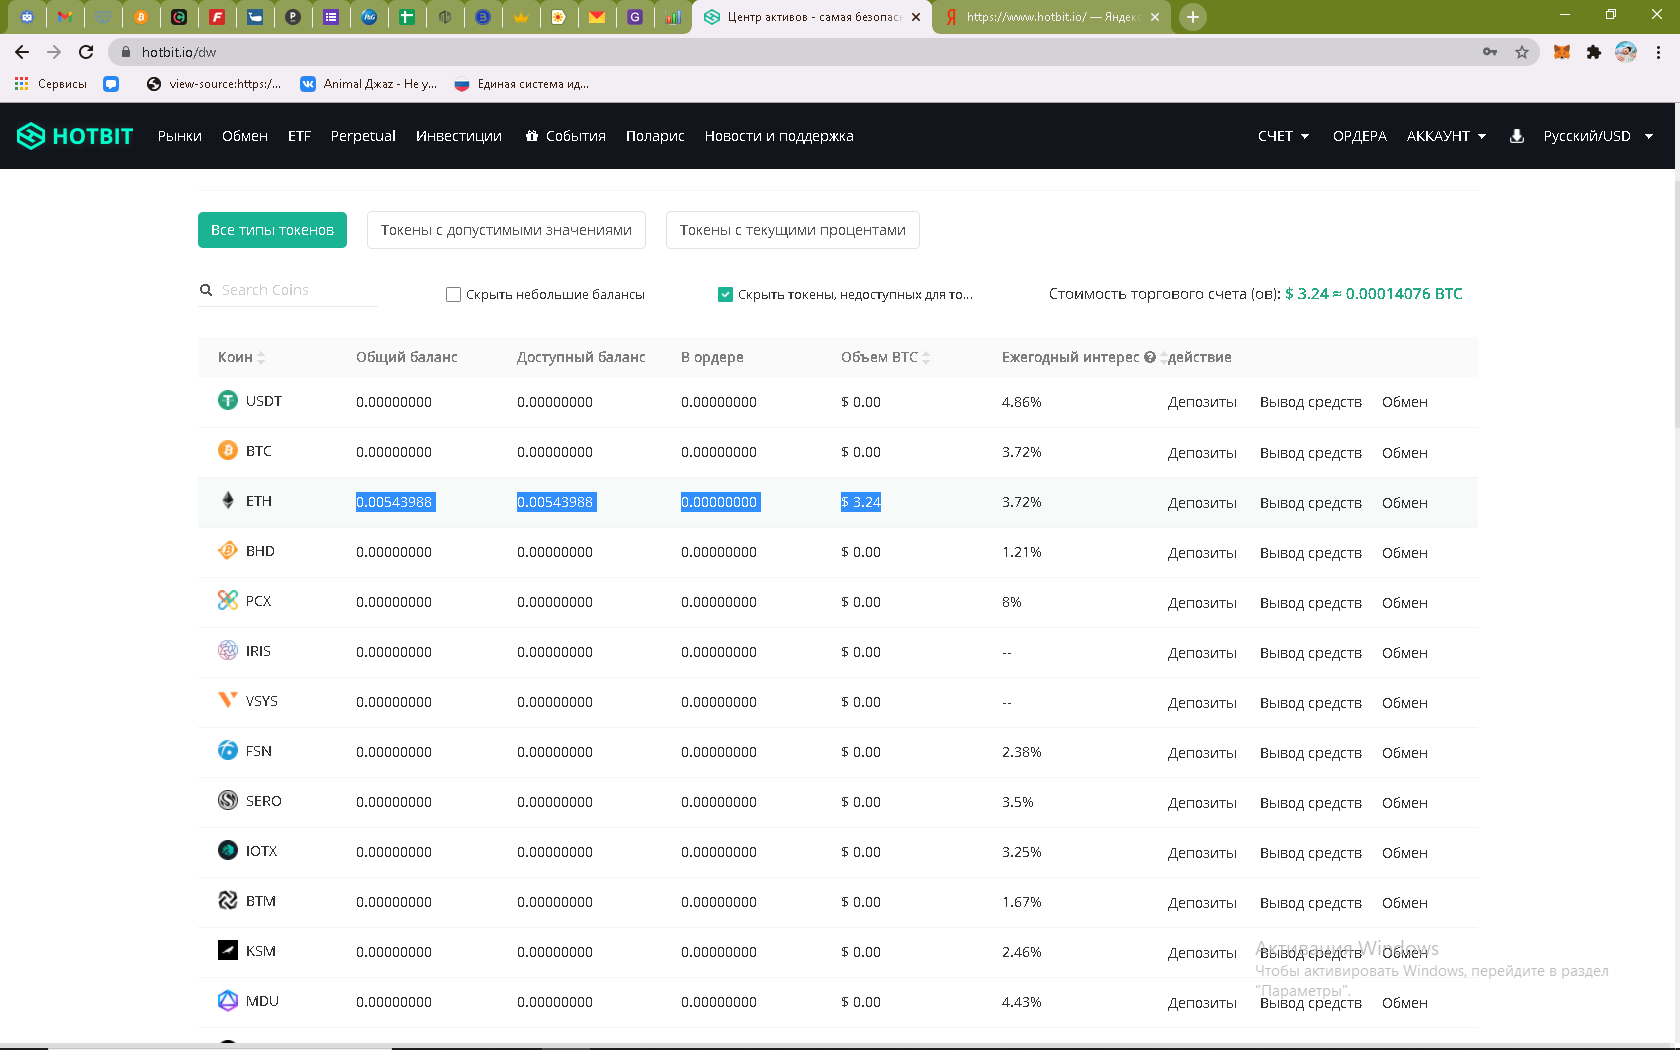Click the Ежедневный интерес help icon

(x=1150, y=357)
